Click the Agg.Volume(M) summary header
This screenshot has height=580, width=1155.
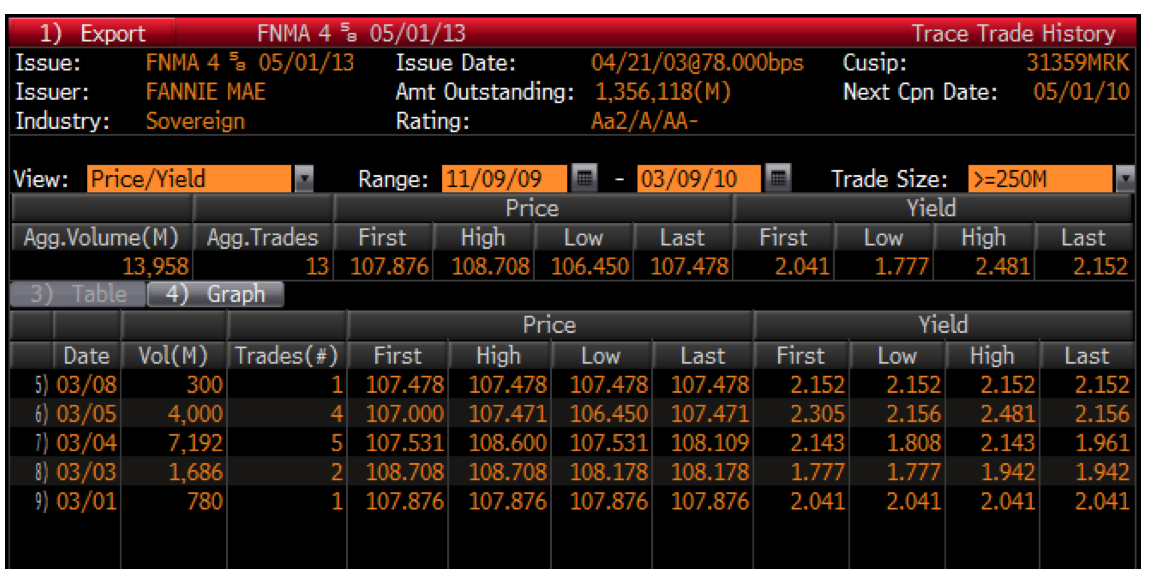point(101,237)
